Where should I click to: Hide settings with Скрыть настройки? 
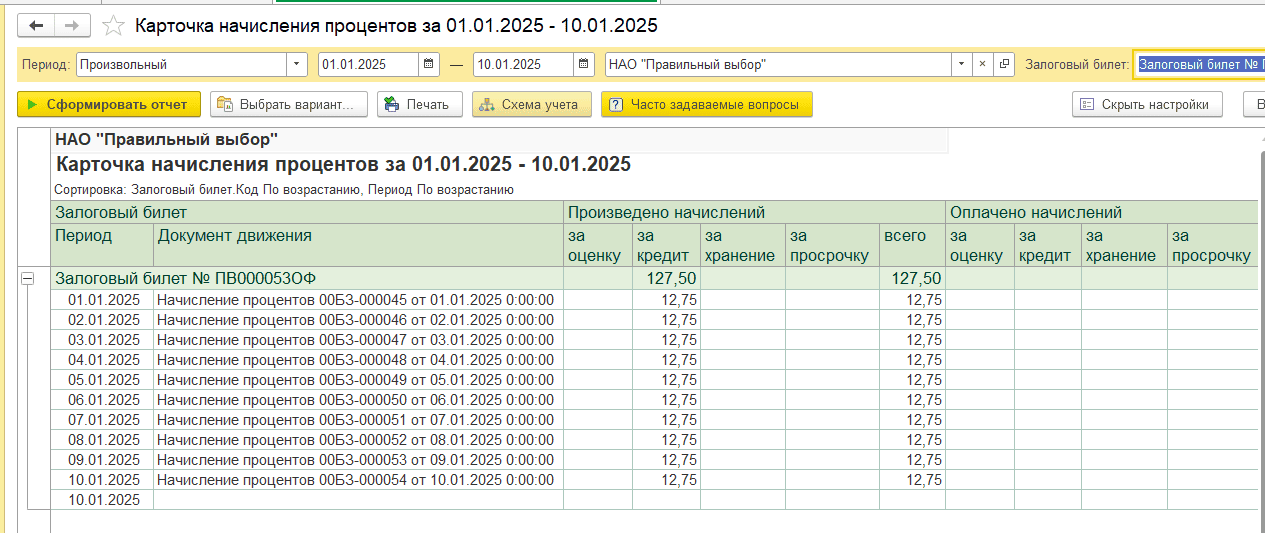coord(1147,104)
